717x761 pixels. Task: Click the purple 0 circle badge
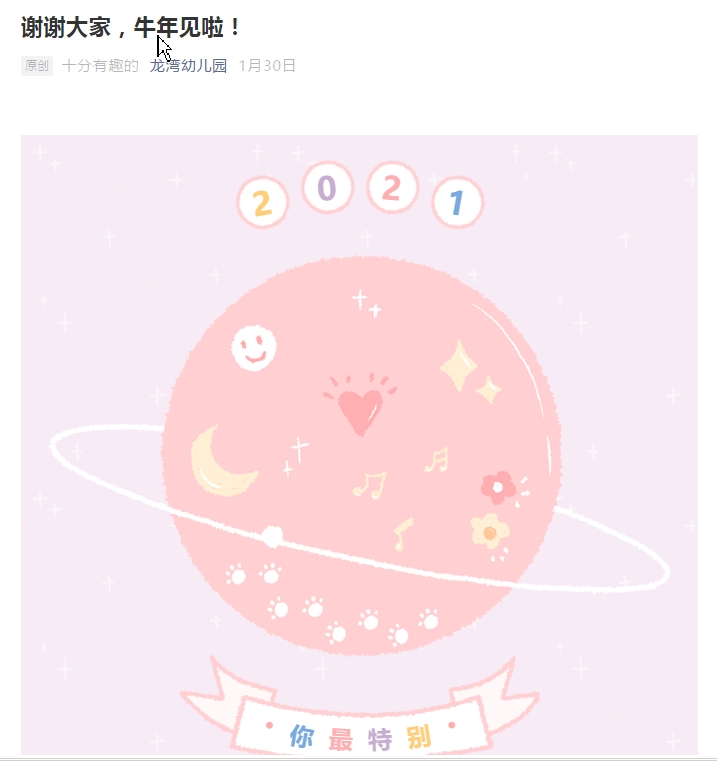click(x=327, y=188)
